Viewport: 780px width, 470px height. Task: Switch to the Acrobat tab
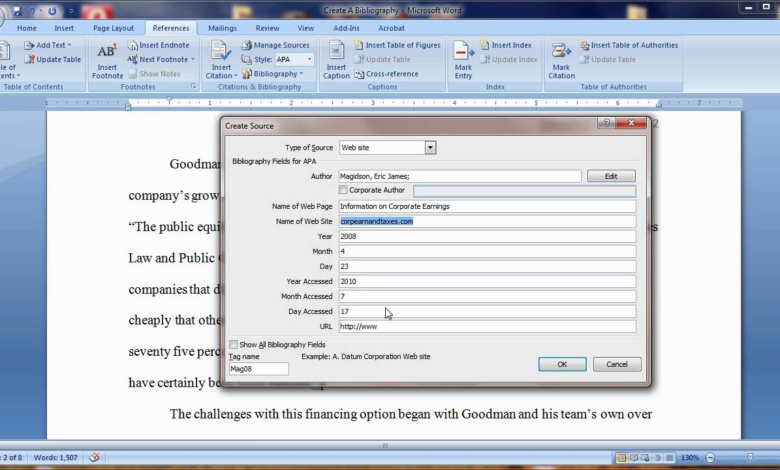point(391,28)
